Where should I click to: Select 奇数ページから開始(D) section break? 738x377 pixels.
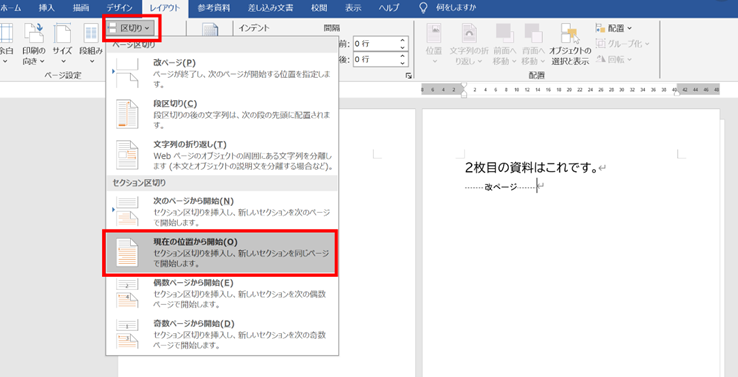[222, 334]
